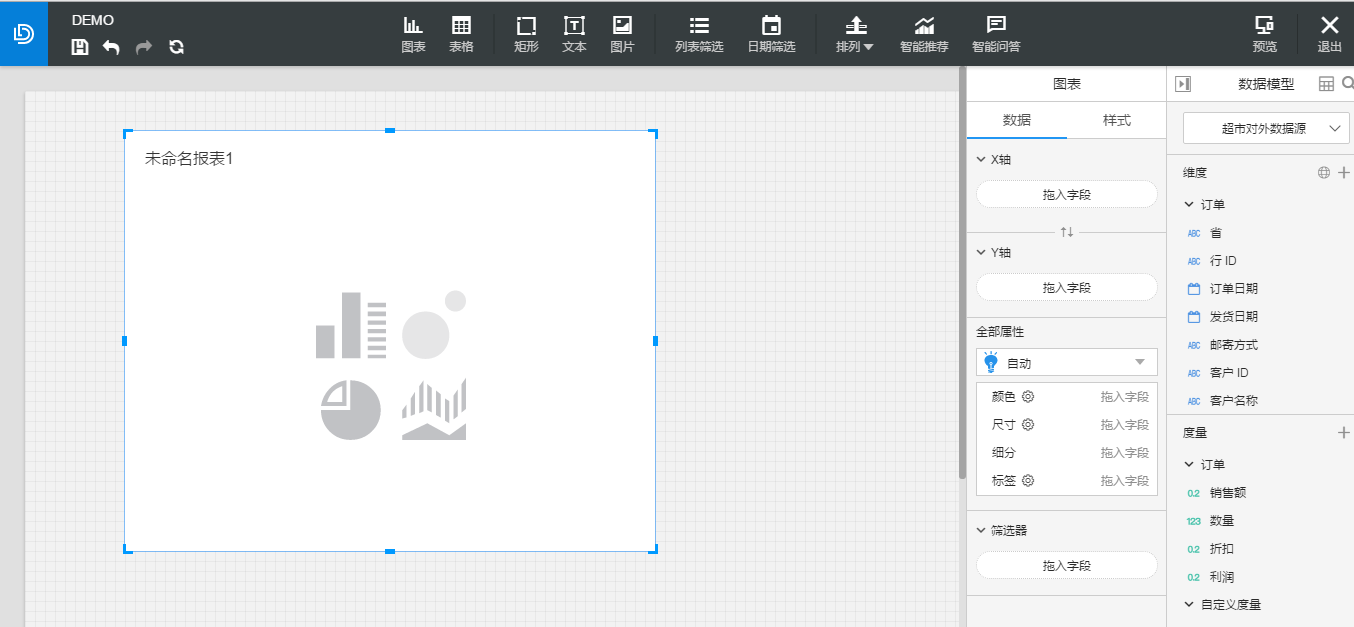Screen dimensions: 1354x627
Task: Switch to the 样式 tab
Action: point(1116,120)
